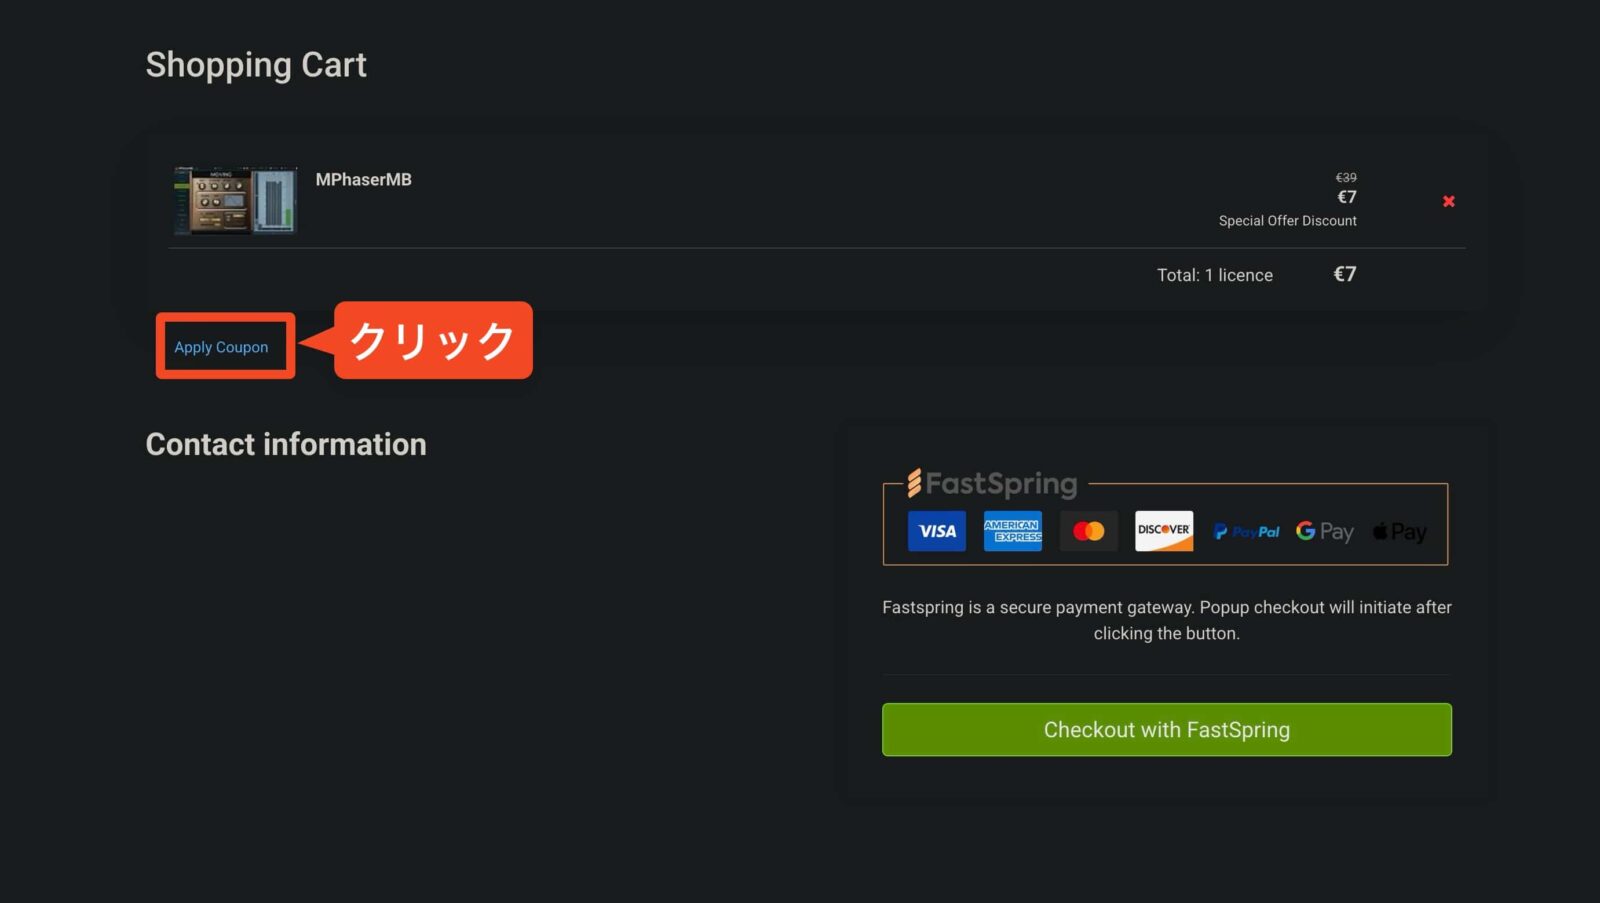1600x903 pixels.
Task: Click the Special Offer Discount label
Action: click(x=1287, y=221)
